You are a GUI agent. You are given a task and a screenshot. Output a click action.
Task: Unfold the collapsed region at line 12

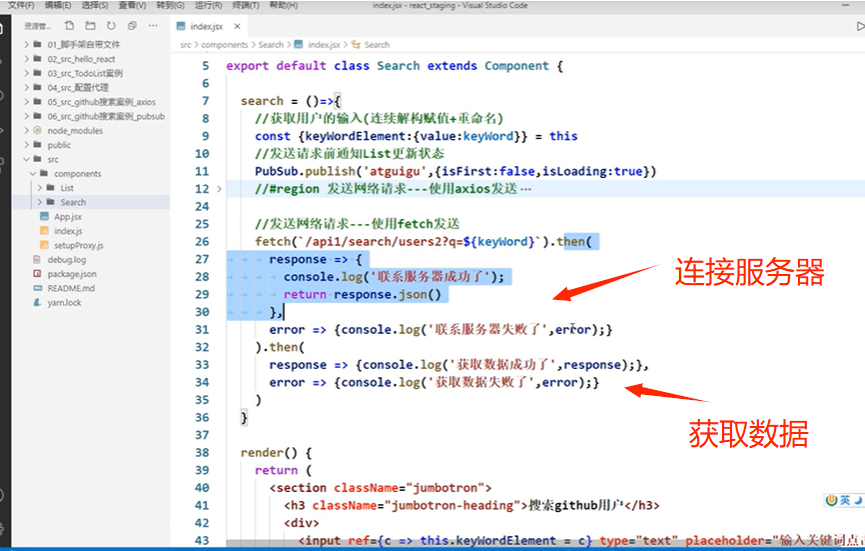(x=219, y=189)
